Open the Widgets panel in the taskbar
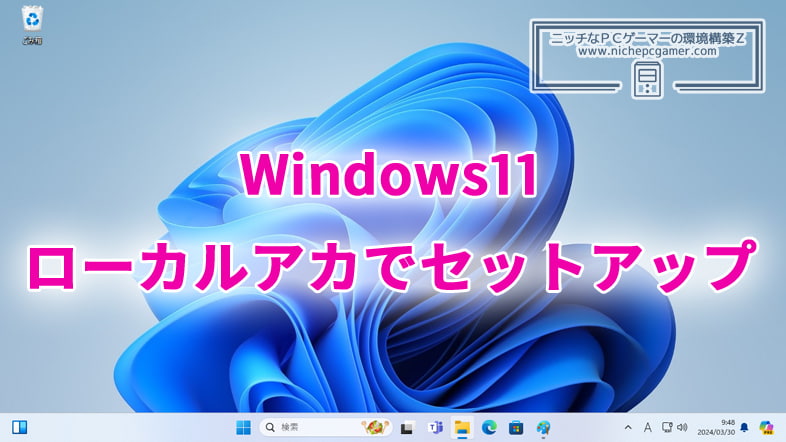 tap(20, 427)
